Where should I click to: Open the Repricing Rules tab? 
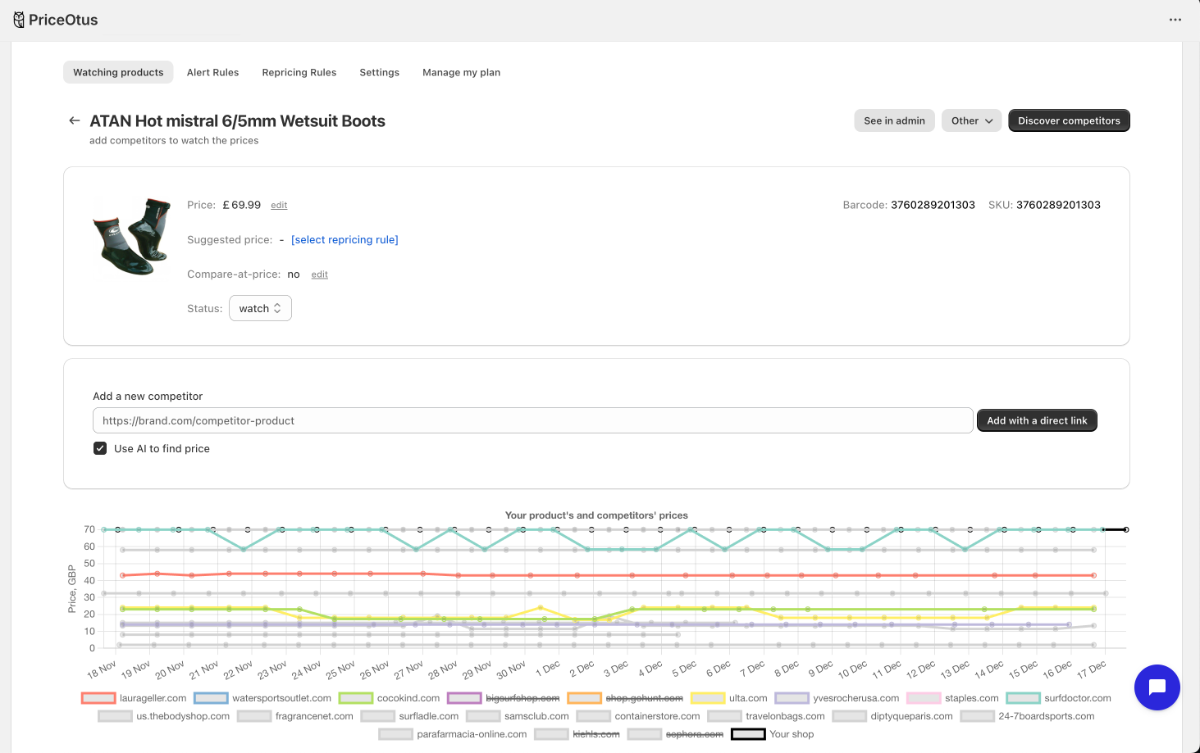point(299,73)
